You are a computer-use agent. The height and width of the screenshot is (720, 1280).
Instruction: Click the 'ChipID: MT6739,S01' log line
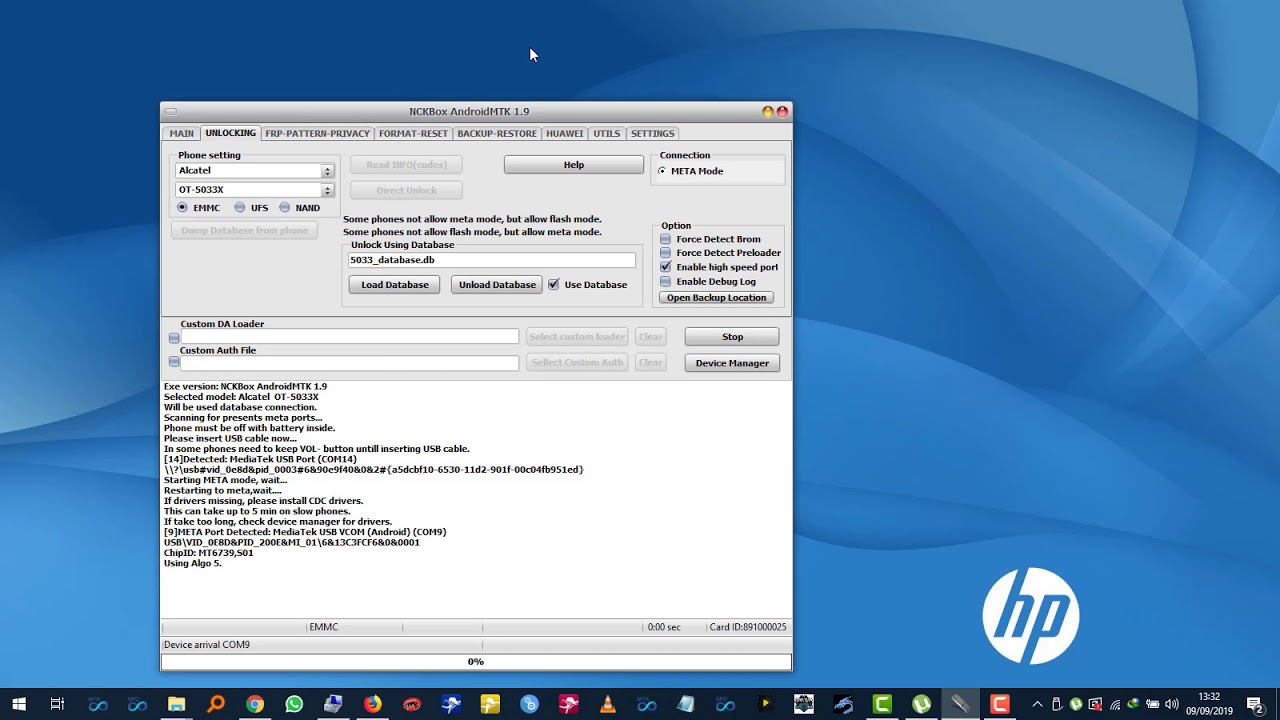(x=209, y=553)
